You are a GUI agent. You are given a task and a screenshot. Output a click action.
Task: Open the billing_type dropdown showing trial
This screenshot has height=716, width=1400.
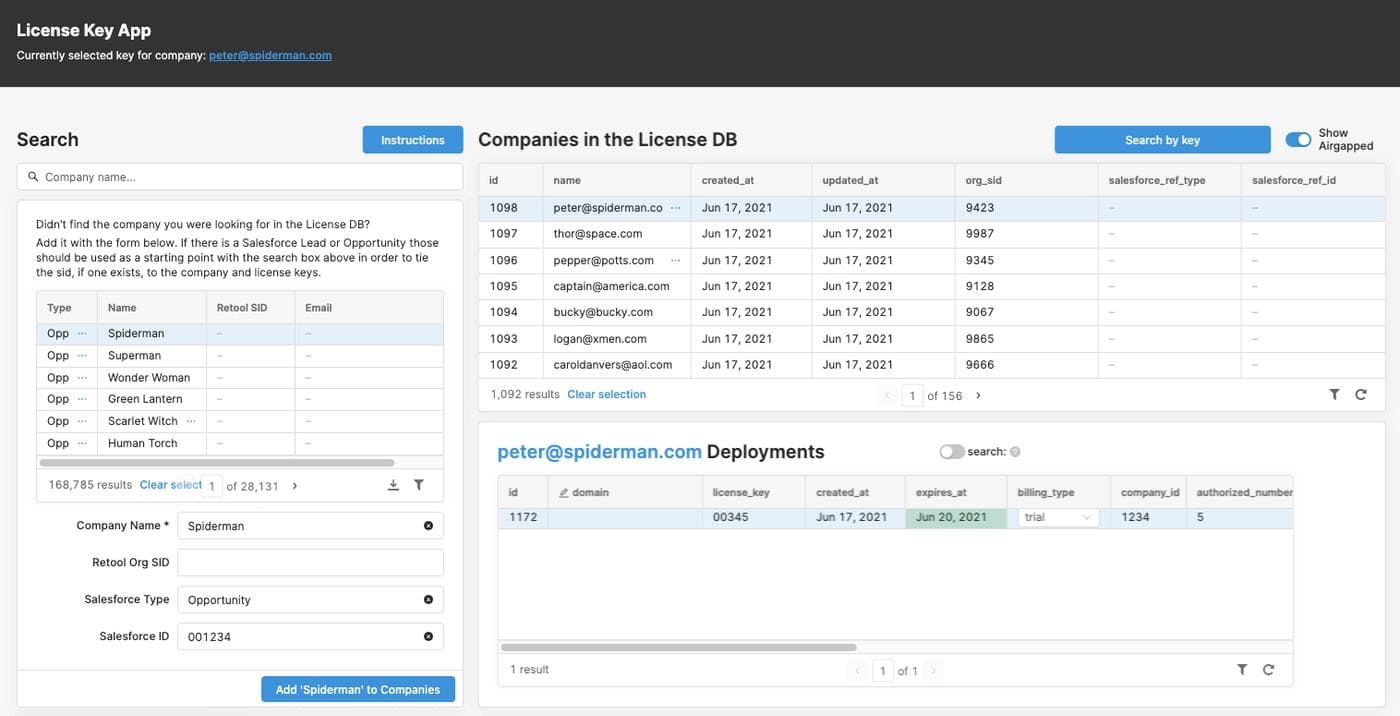(1058, 517)
